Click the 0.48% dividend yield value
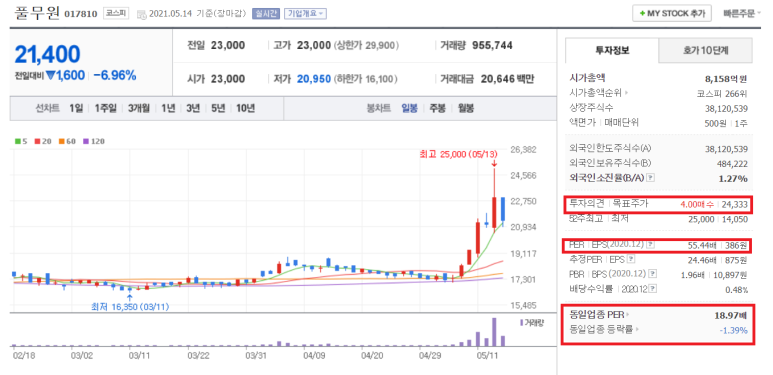The width and height of the screenshot is (773, 375). coord(737,290)
